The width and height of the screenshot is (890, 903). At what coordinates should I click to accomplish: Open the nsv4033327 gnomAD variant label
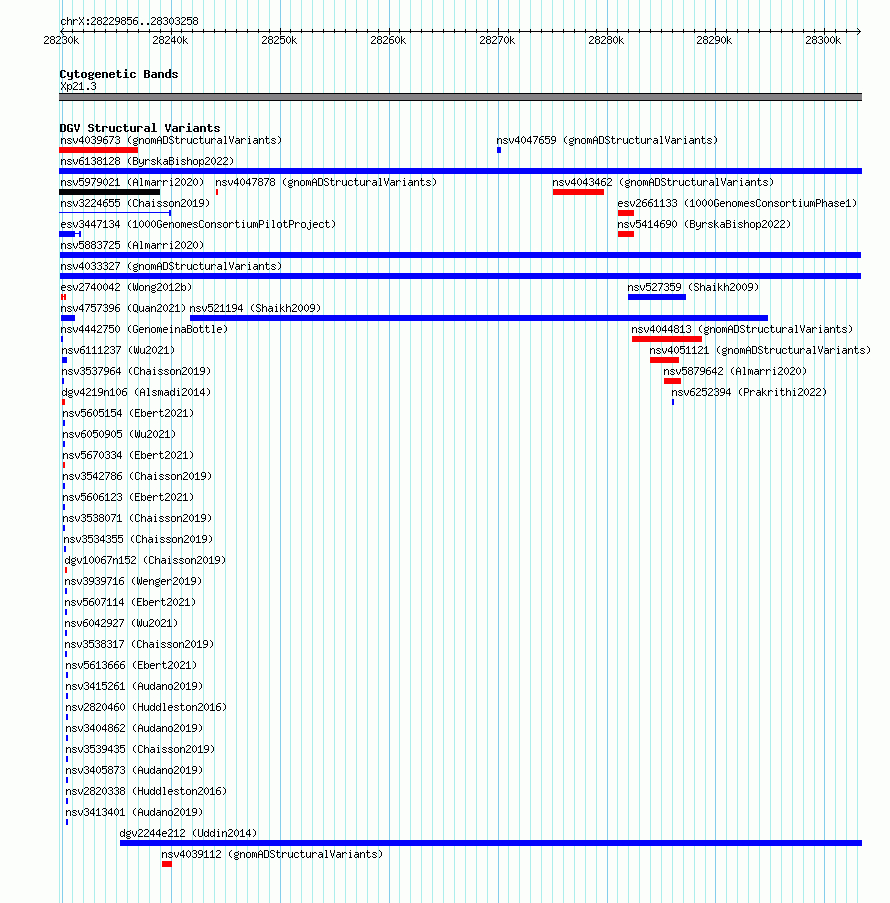pos(171,266)
